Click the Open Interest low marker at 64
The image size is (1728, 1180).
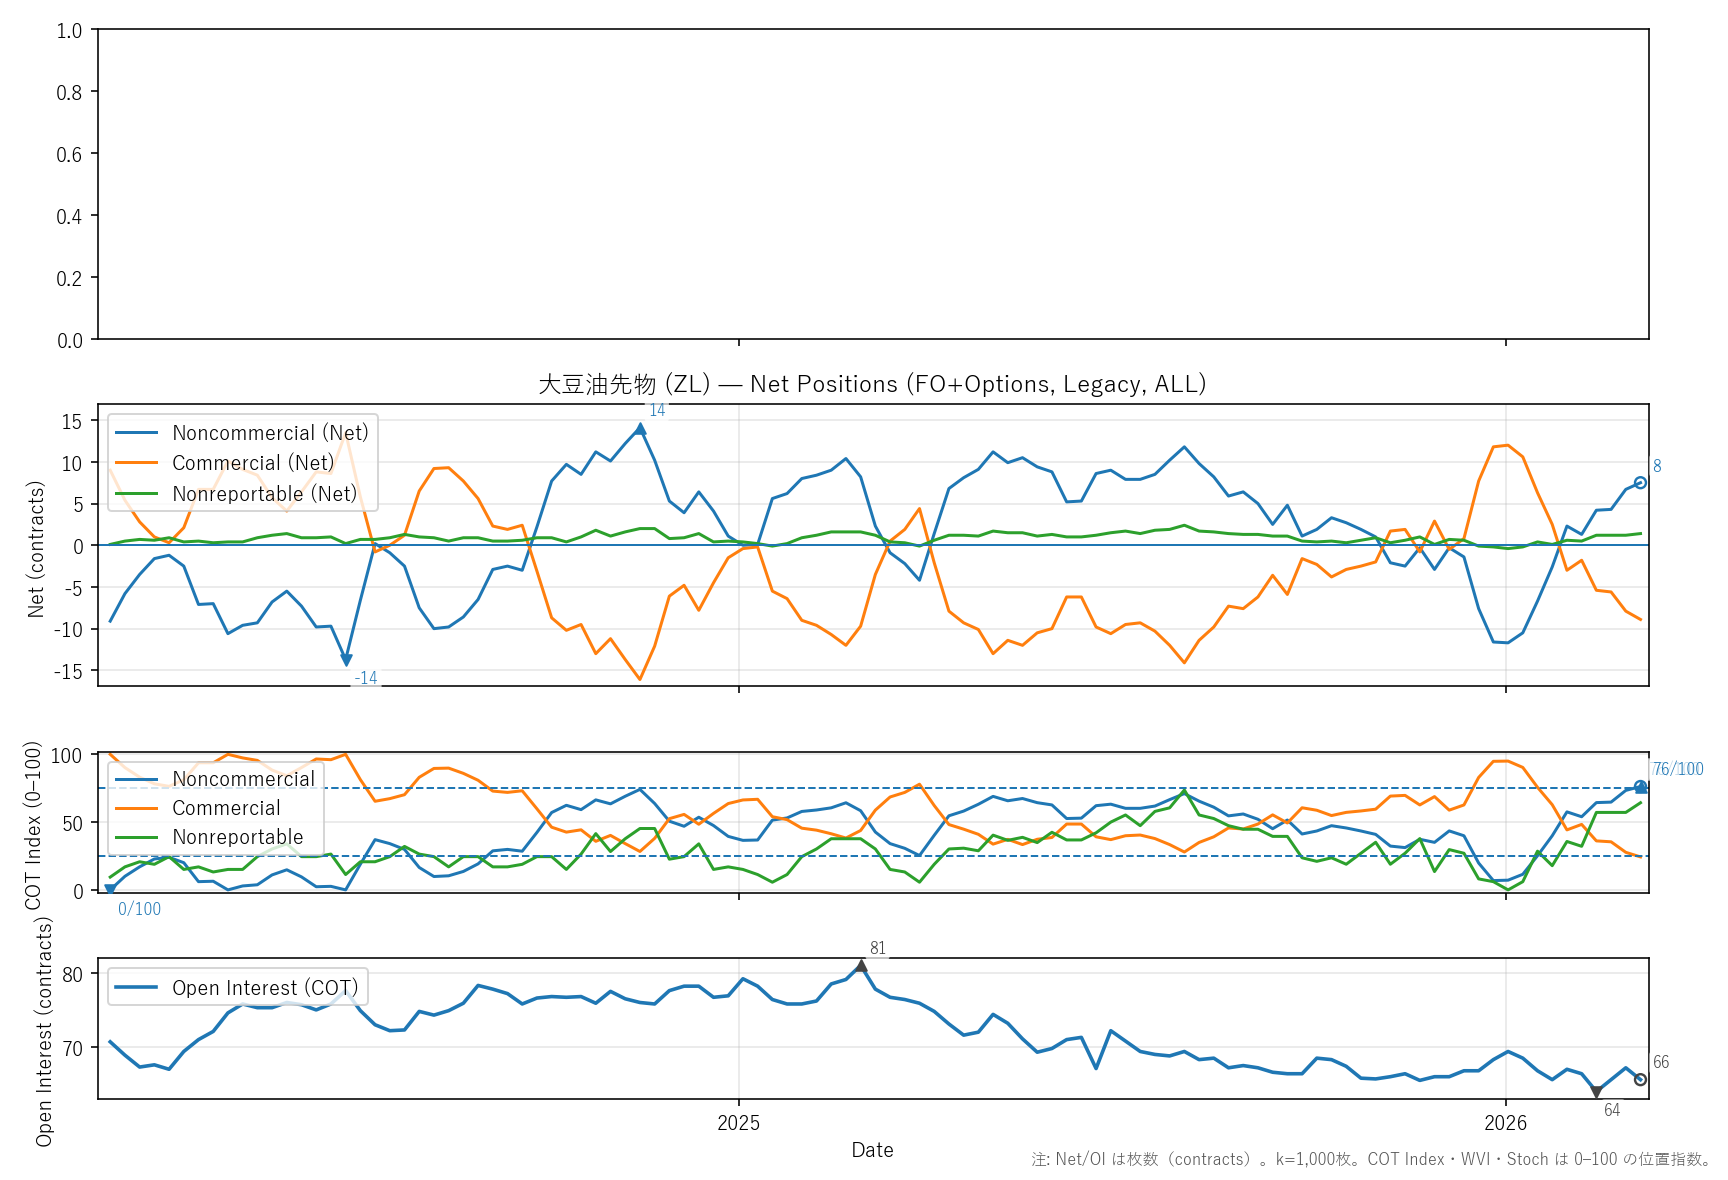point(1596,1092)
